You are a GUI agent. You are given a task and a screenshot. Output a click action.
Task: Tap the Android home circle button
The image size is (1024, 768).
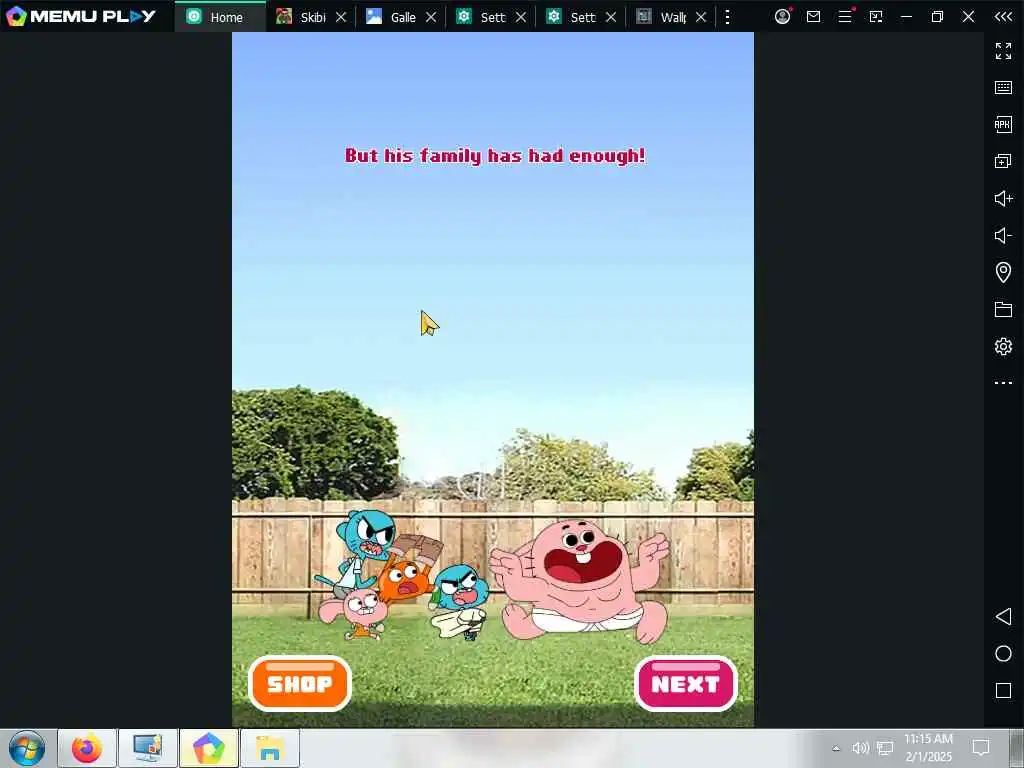(1003, 654)
